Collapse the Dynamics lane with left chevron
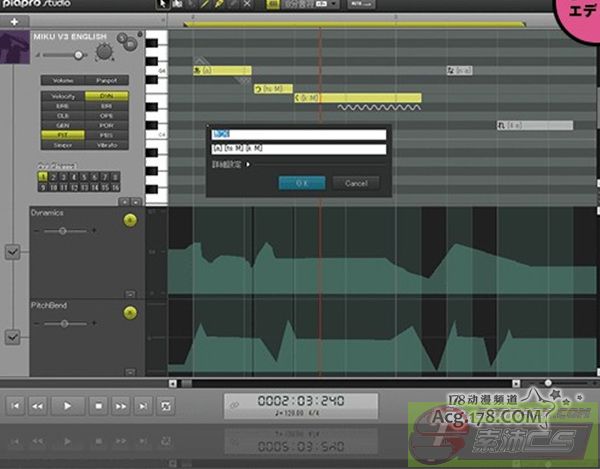The height and width of the screenshot is (469, 600). click(12, 253)
